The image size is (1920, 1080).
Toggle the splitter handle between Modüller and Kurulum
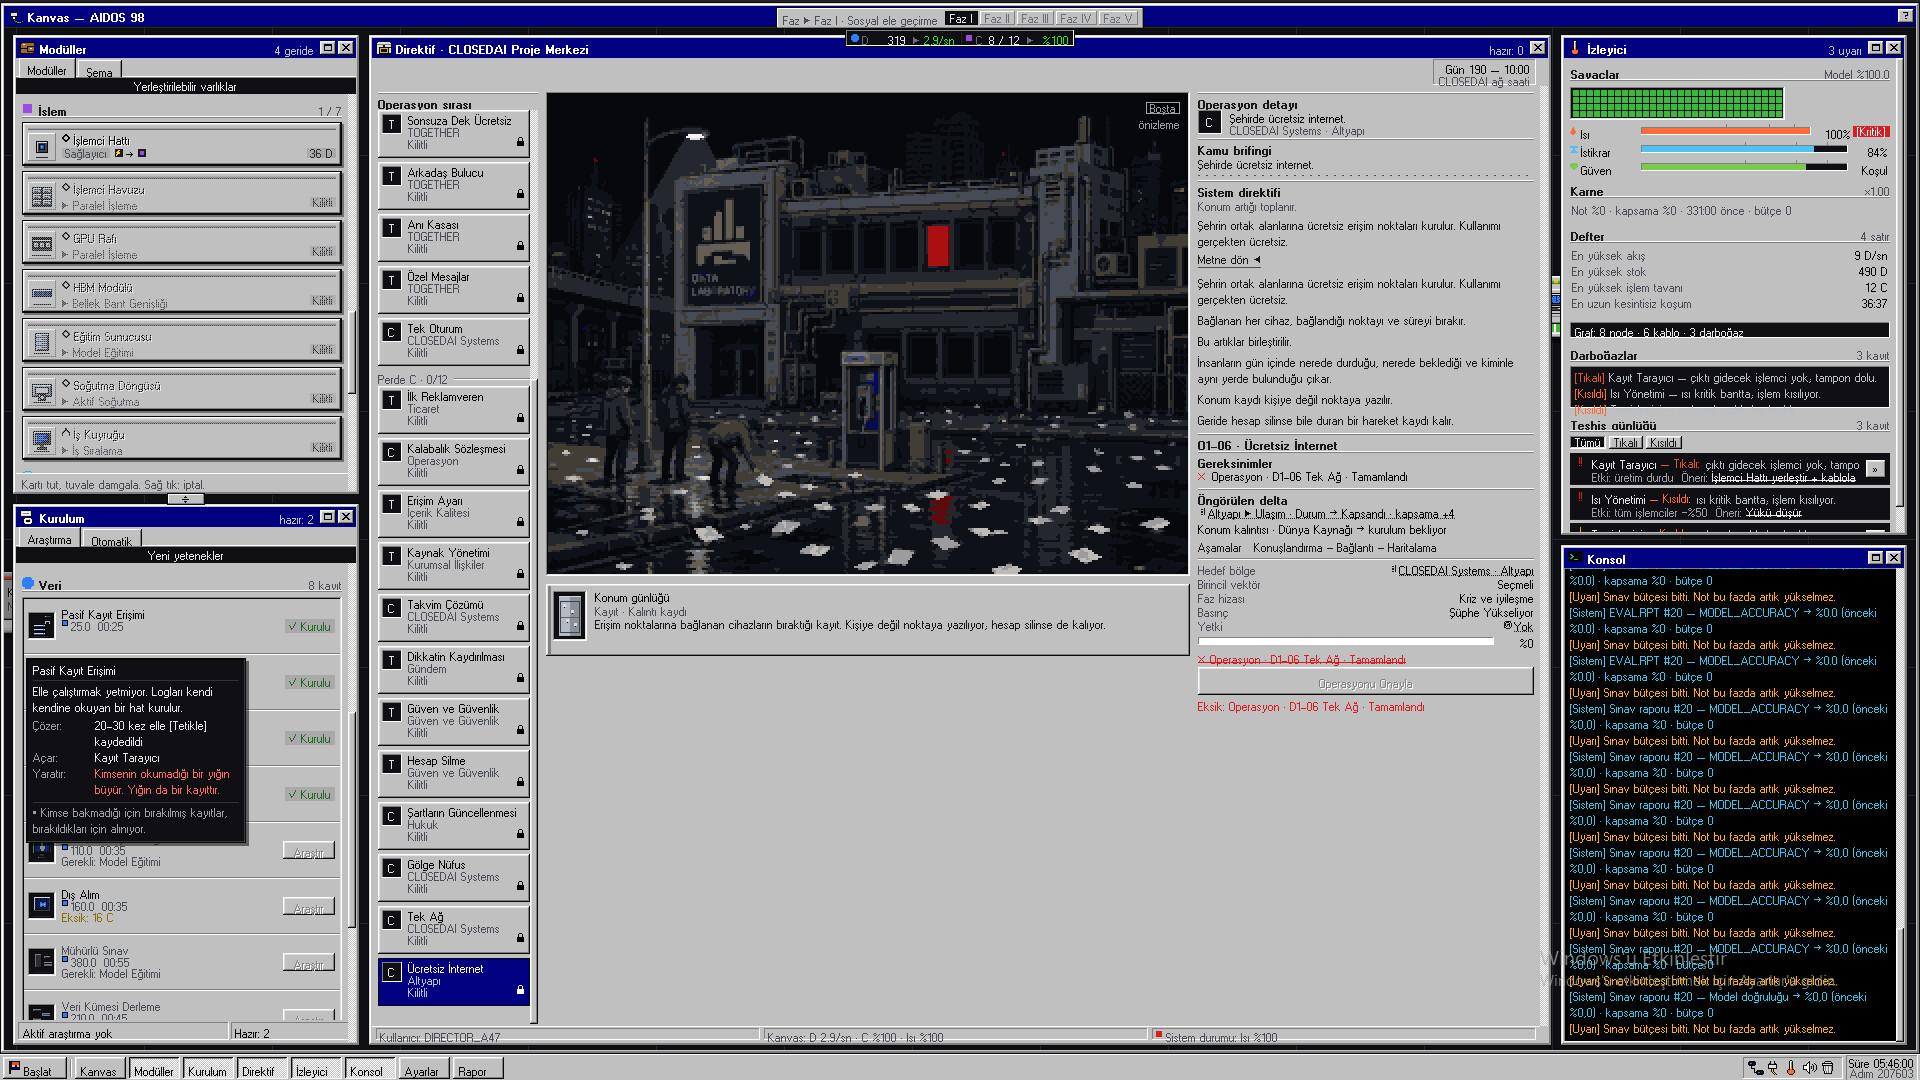[185, 498]
